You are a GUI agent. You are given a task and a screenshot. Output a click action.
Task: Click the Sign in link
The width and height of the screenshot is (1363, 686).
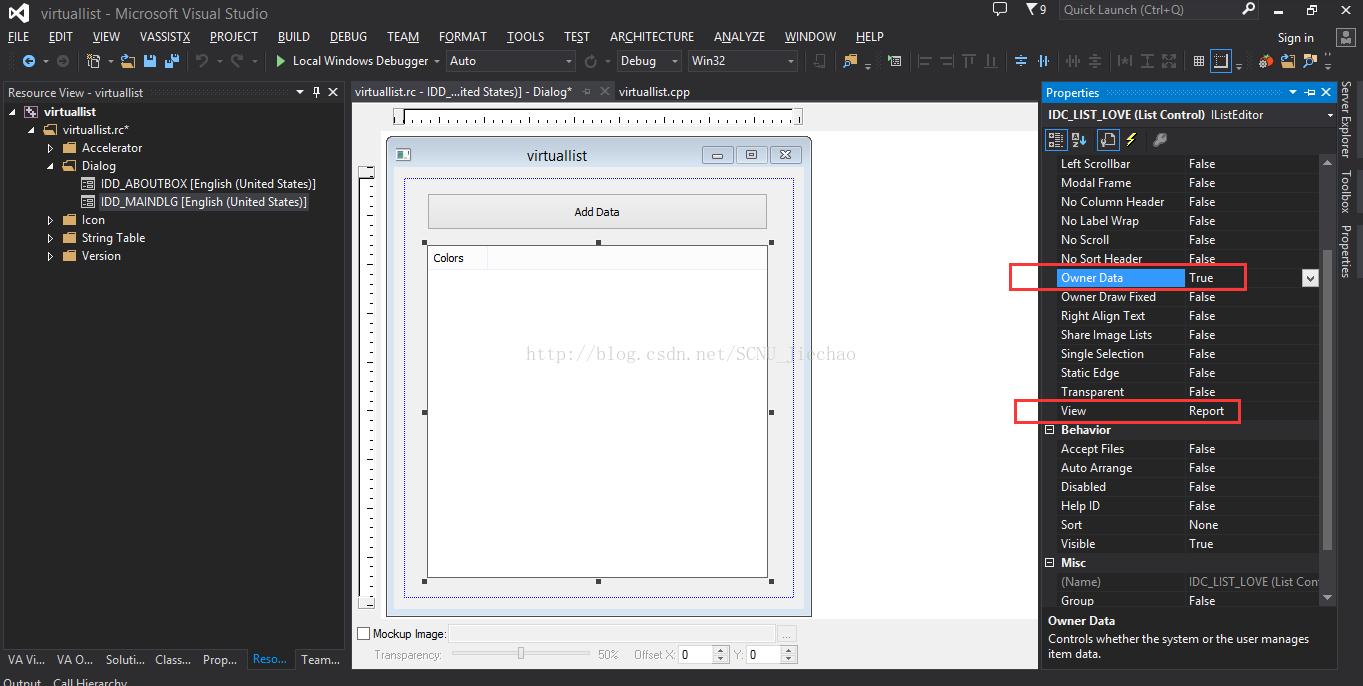(x=1296, y=38)
